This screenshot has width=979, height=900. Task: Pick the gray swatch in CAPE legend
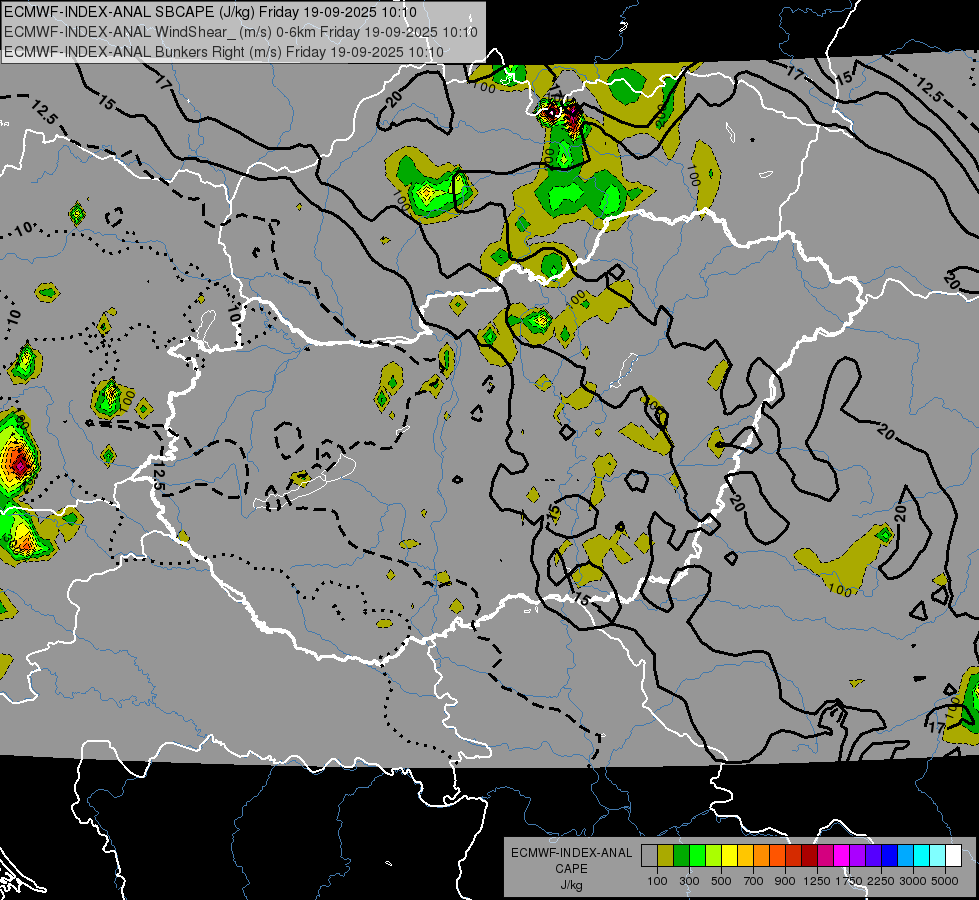[649, 856]
